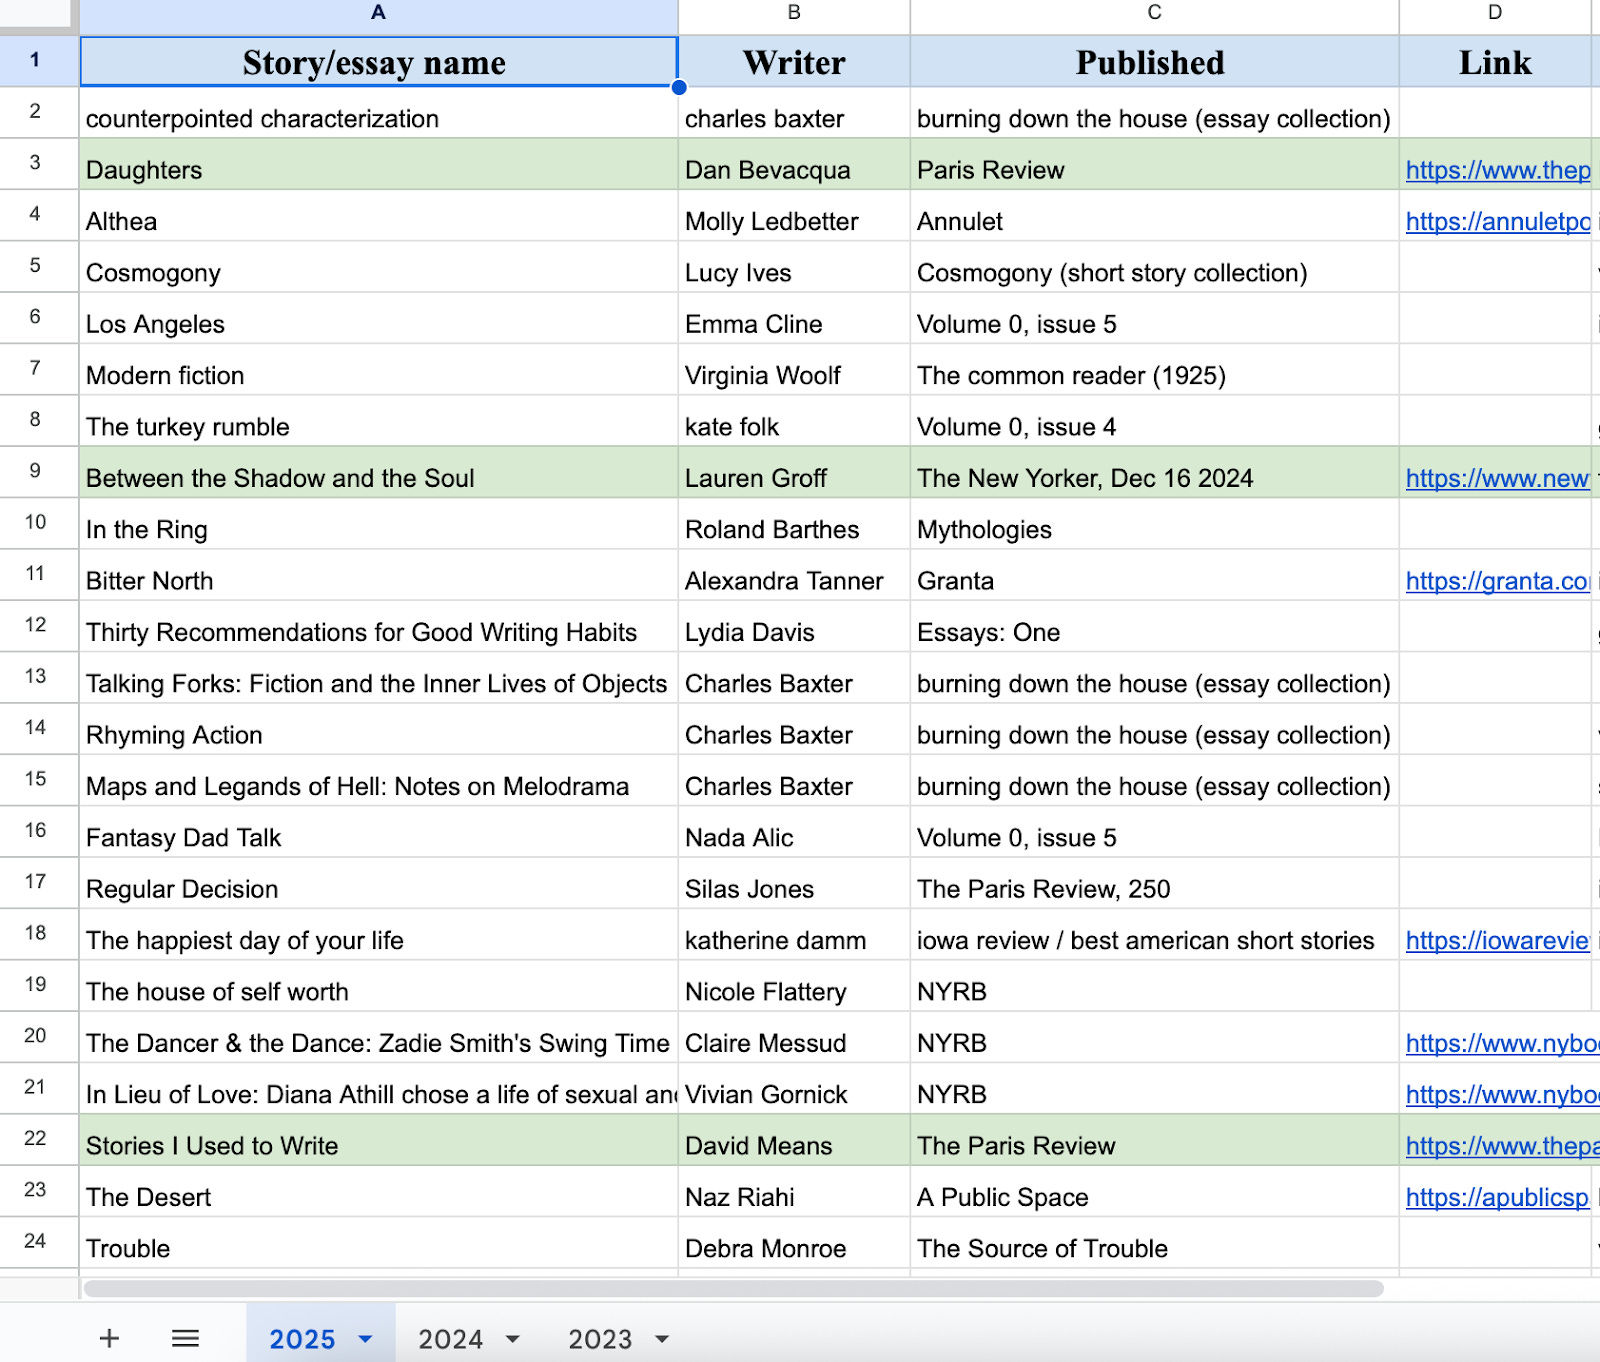Open the 2025 tab dropdown arrow
This screenshot has height=1362, width=1600.
365,1339
